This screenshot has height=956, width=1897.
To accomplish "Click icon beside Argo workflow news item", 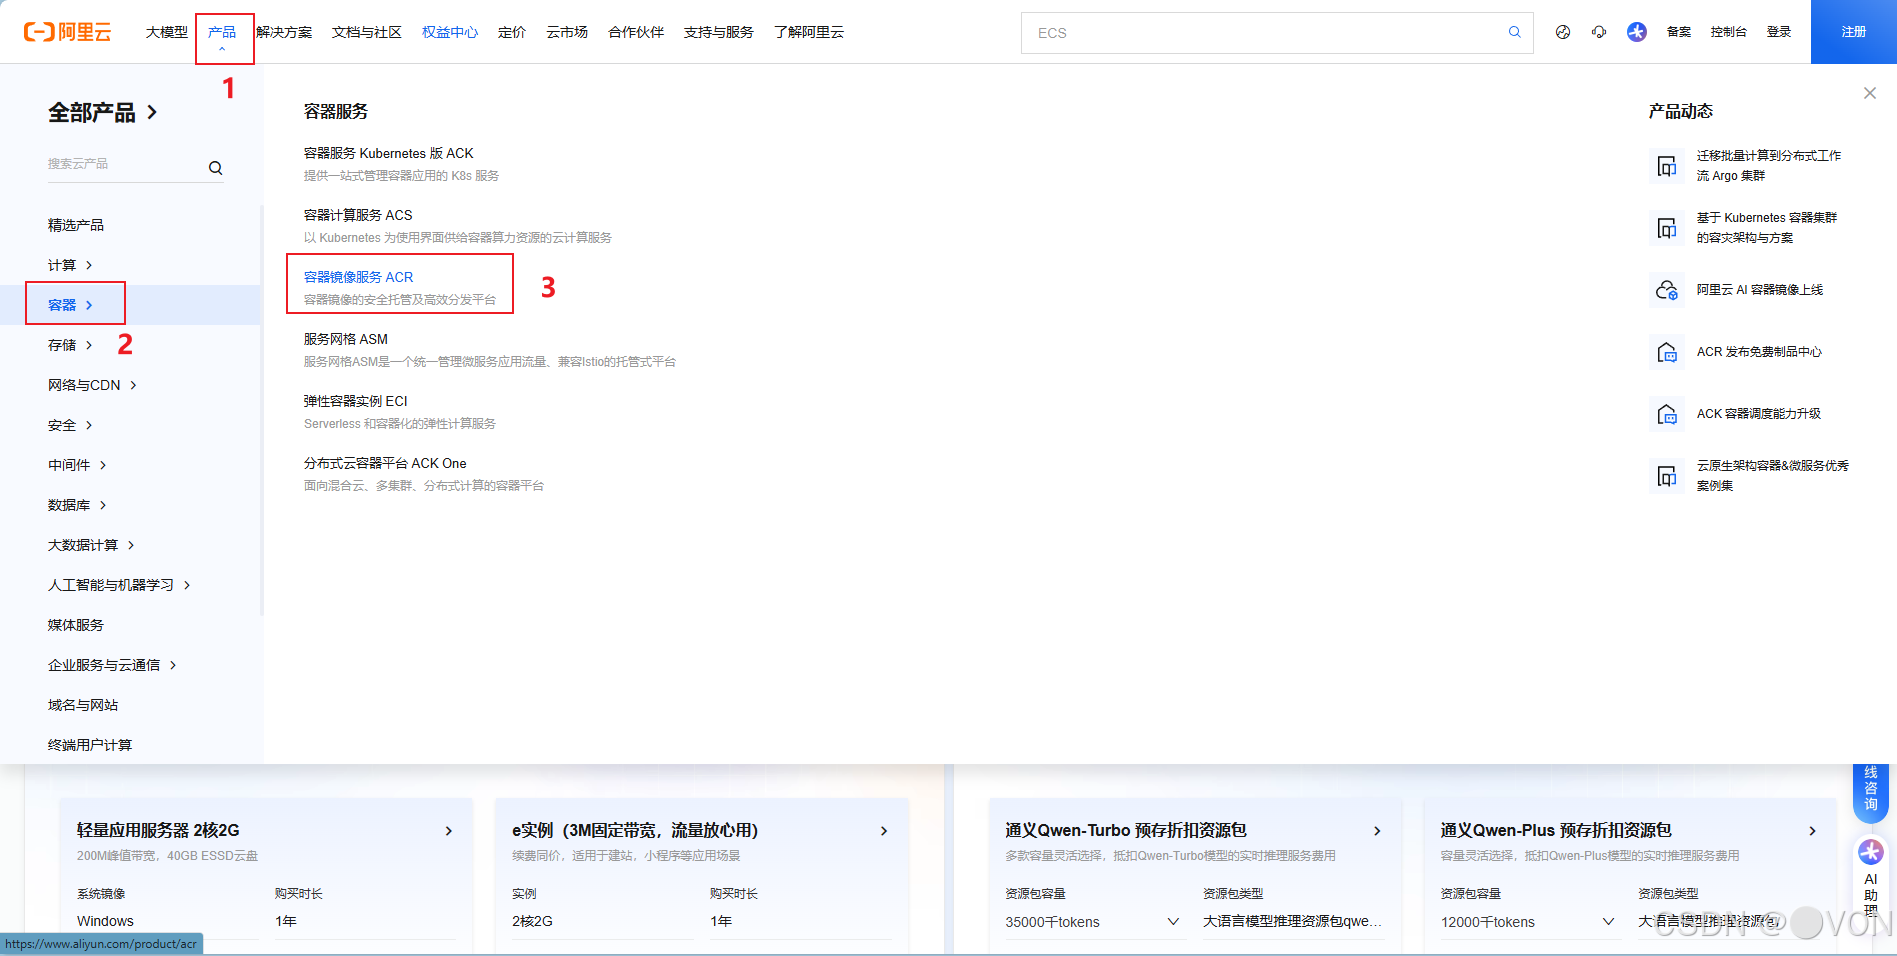I will [1667, 166].
